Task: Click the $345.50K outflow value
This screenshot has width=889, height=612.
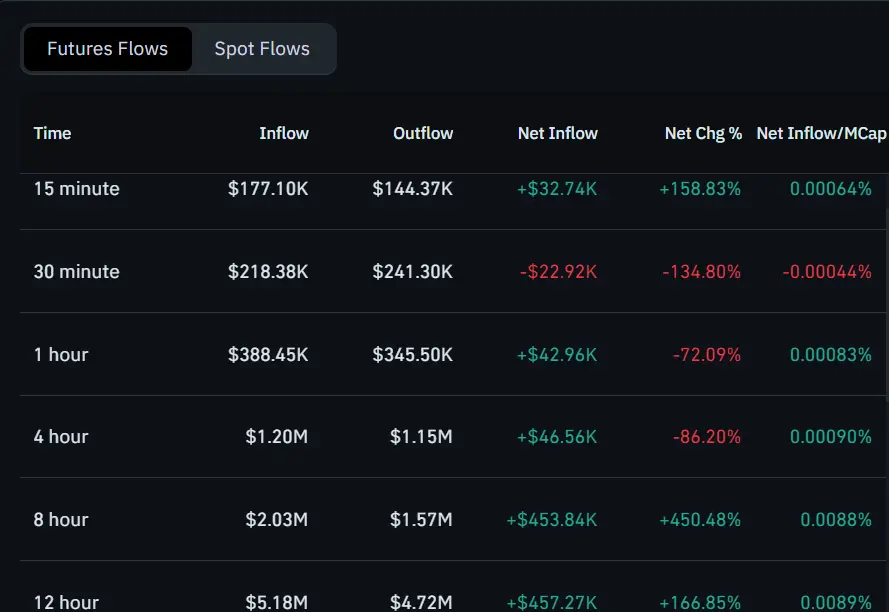Action: coord(413,354)
